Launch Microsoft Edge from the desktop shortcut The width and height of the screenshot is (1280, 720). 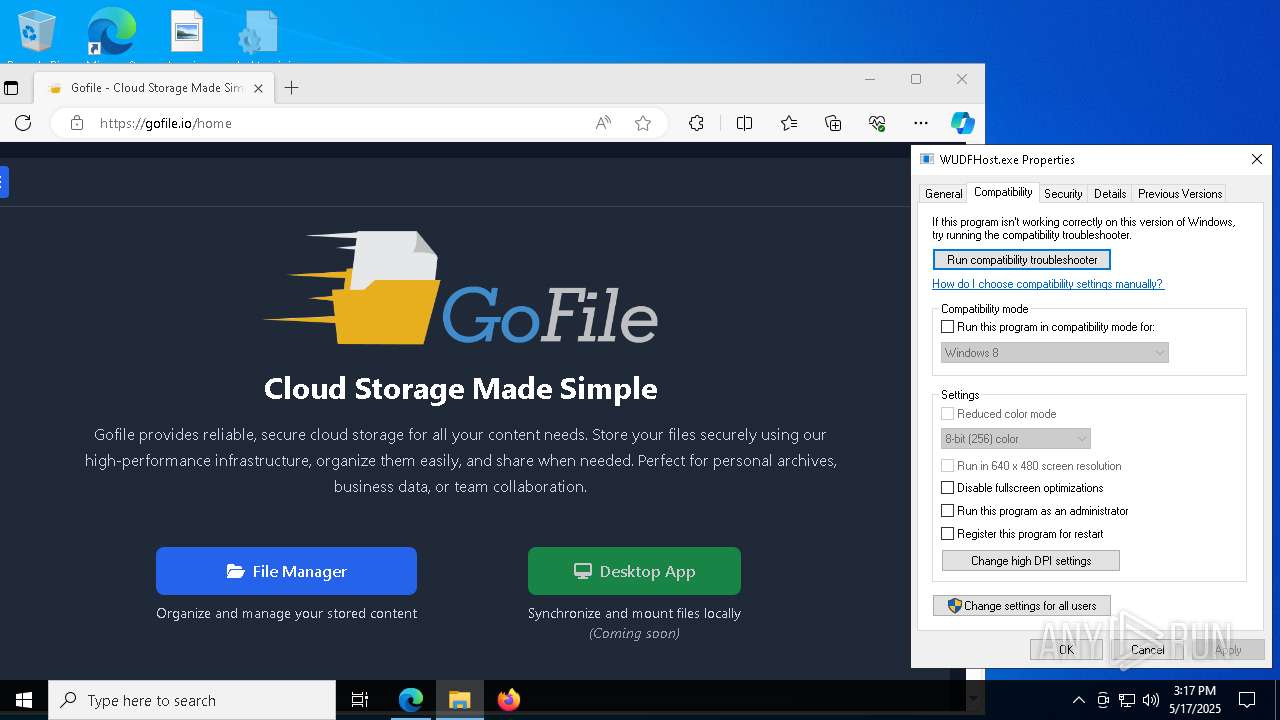click(111, 33)
